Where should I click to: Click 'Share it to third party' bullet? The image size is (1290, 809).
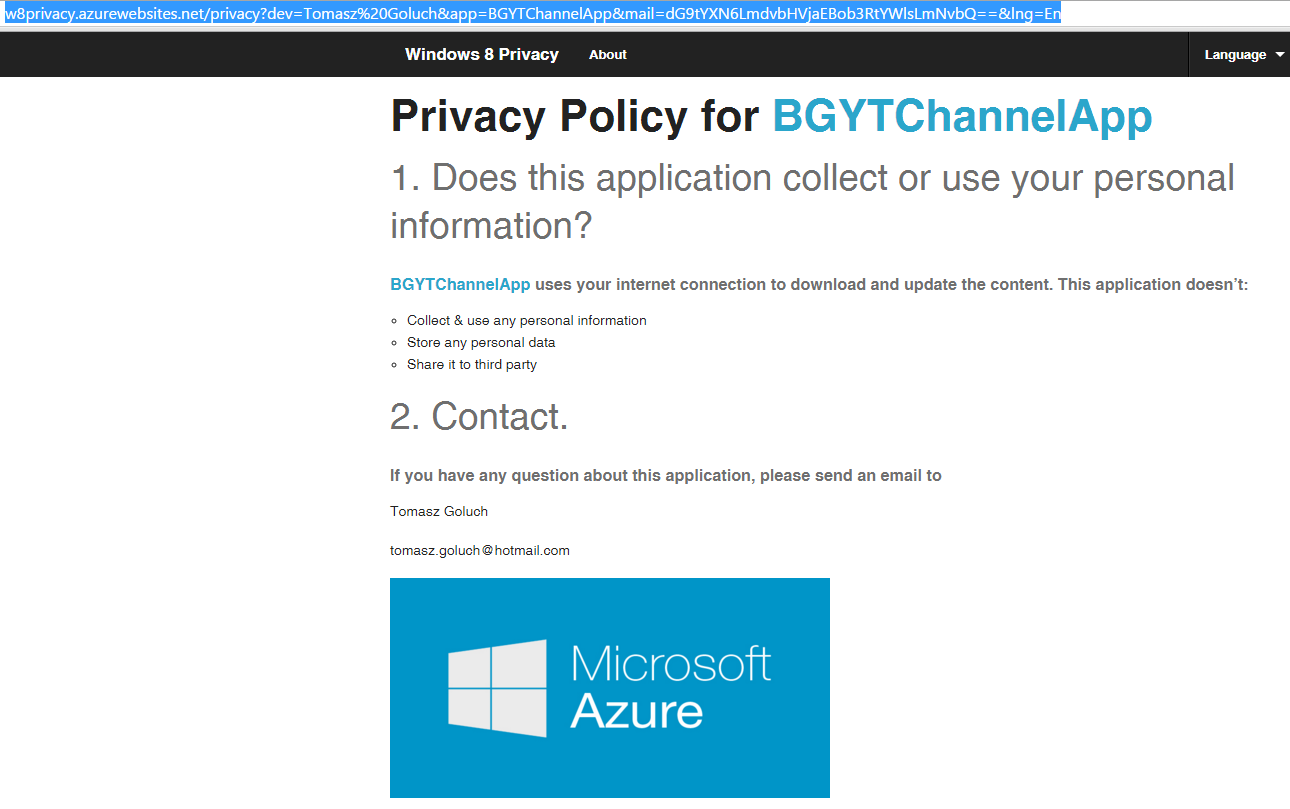pos(472,365)
